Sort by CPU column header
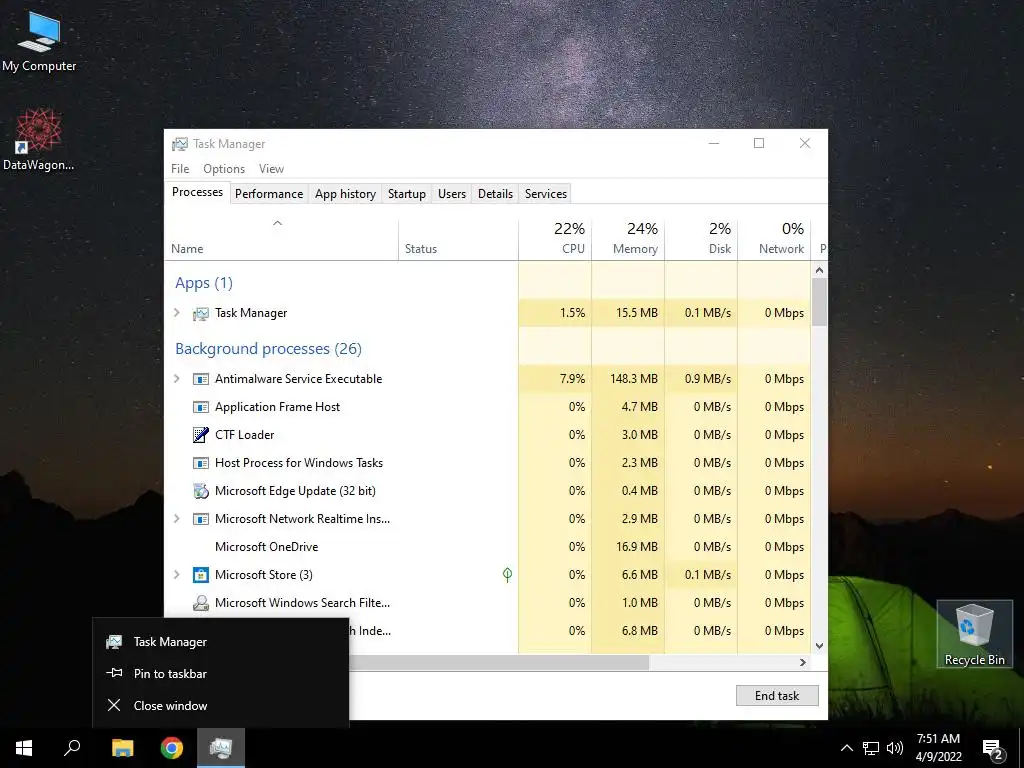1024x768 pixels. 555,240
